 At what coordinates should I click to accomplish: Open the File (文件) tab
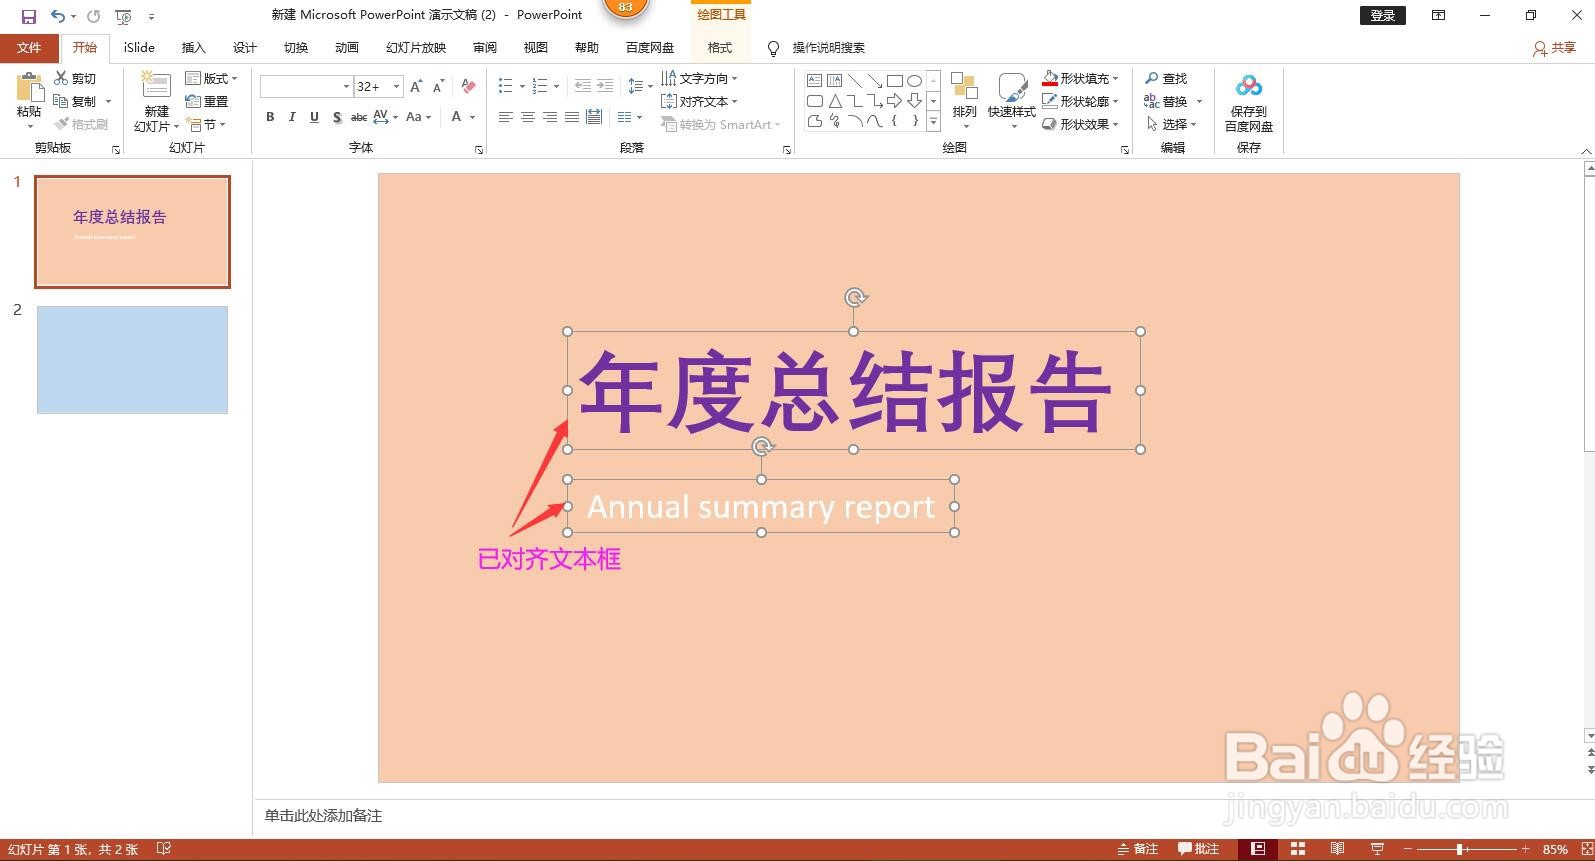tap(29, 47)
